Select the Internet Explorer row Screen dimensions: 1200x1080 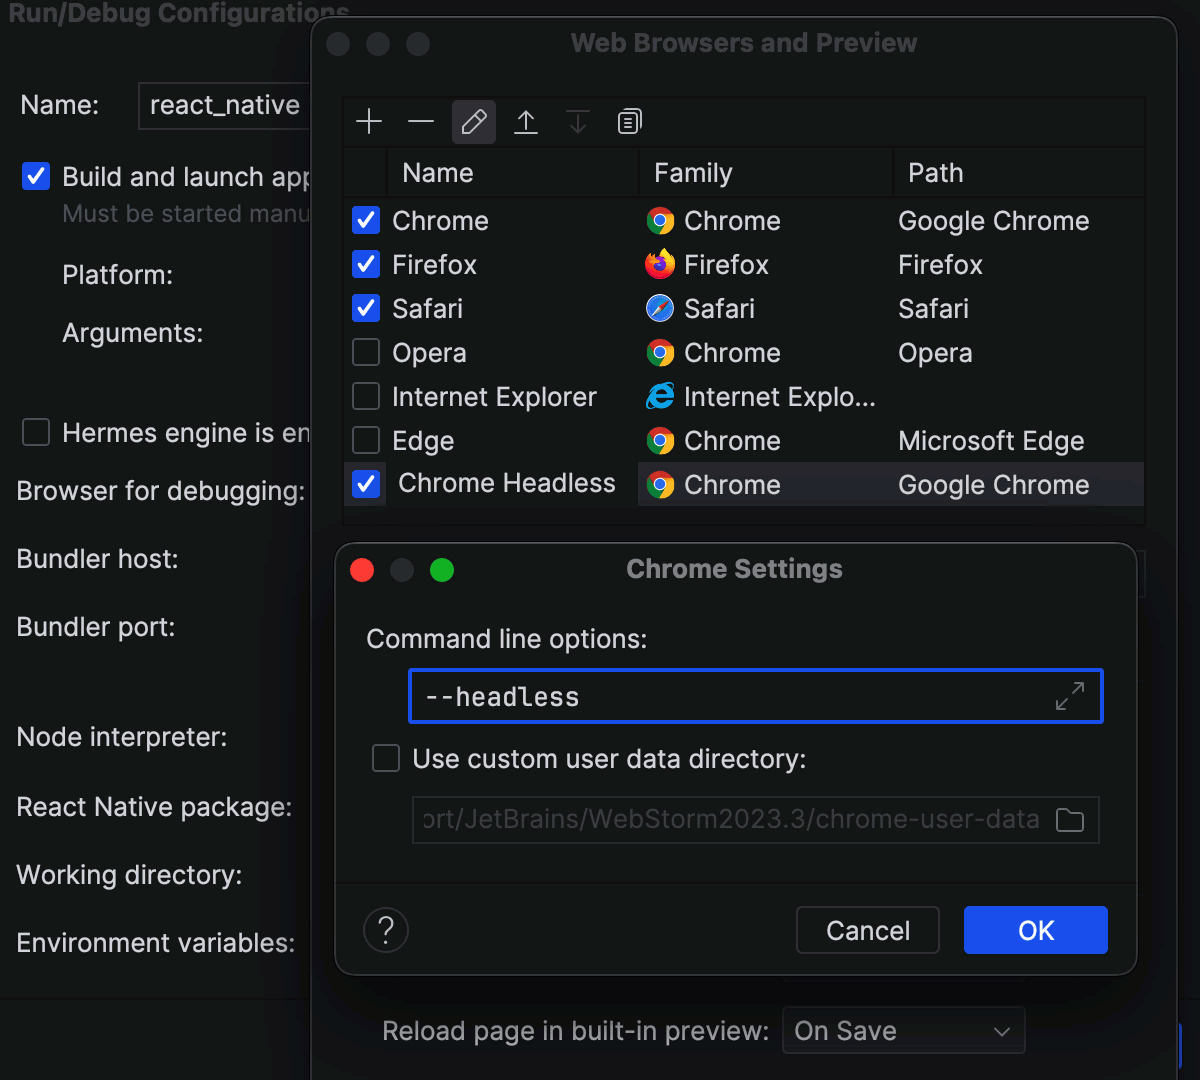[x=494, y=396]
